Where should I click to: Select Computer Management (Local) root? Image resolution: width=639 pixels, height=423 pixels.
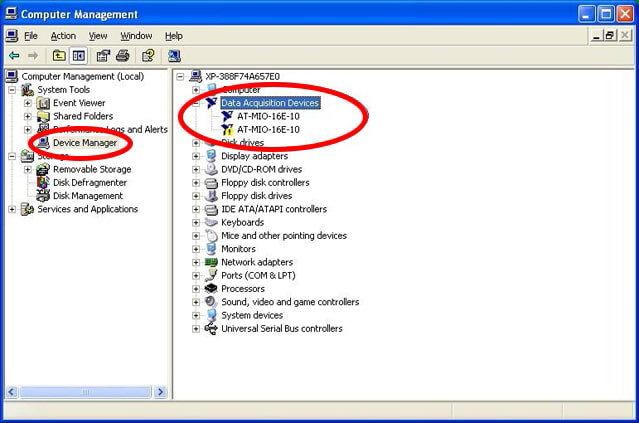click(x=82, y=77)
